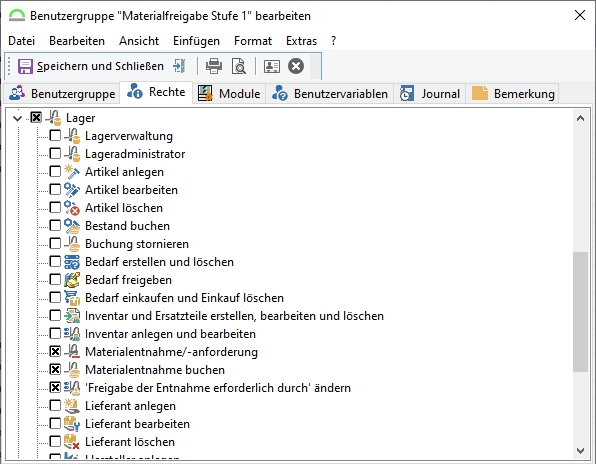This screenshot has height=464, width=596.
Task: Click the Inventar anlegen und bearbeiten icon
Action: coord(72,334)
